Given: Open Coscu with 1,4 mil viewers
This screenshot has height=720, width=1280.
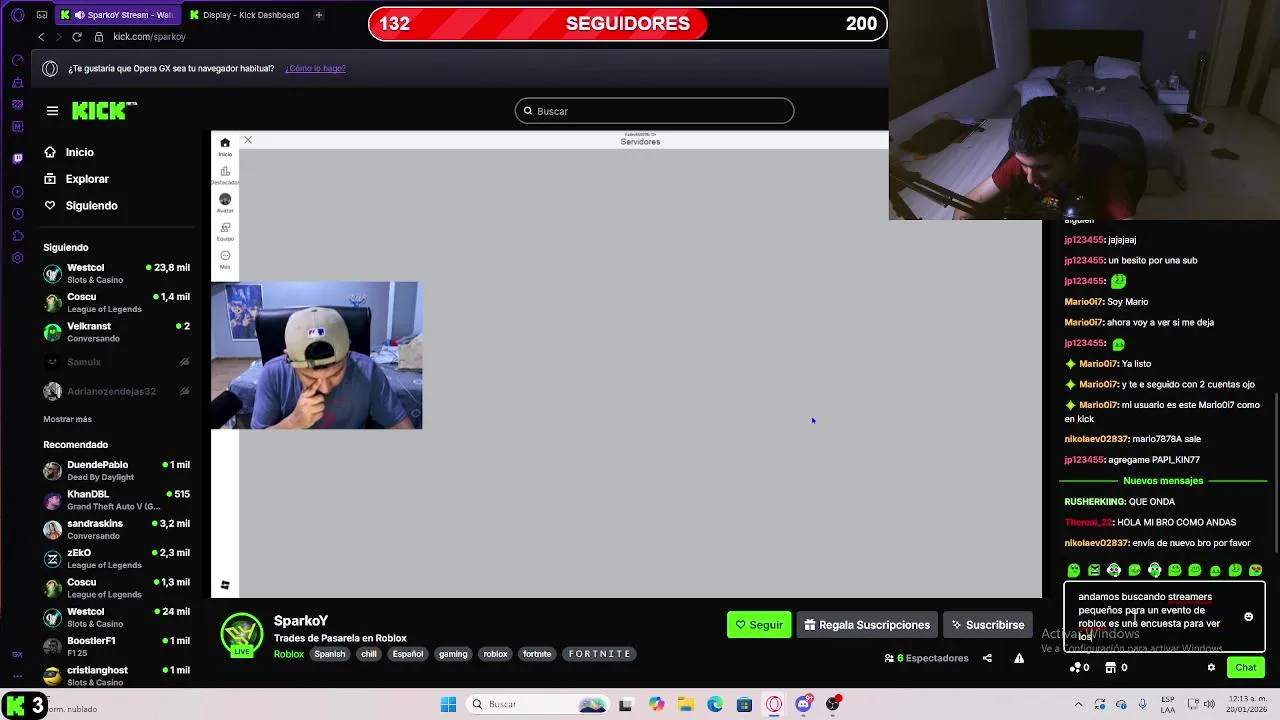Looking at the screenshot, I should [x=116, y=303].
